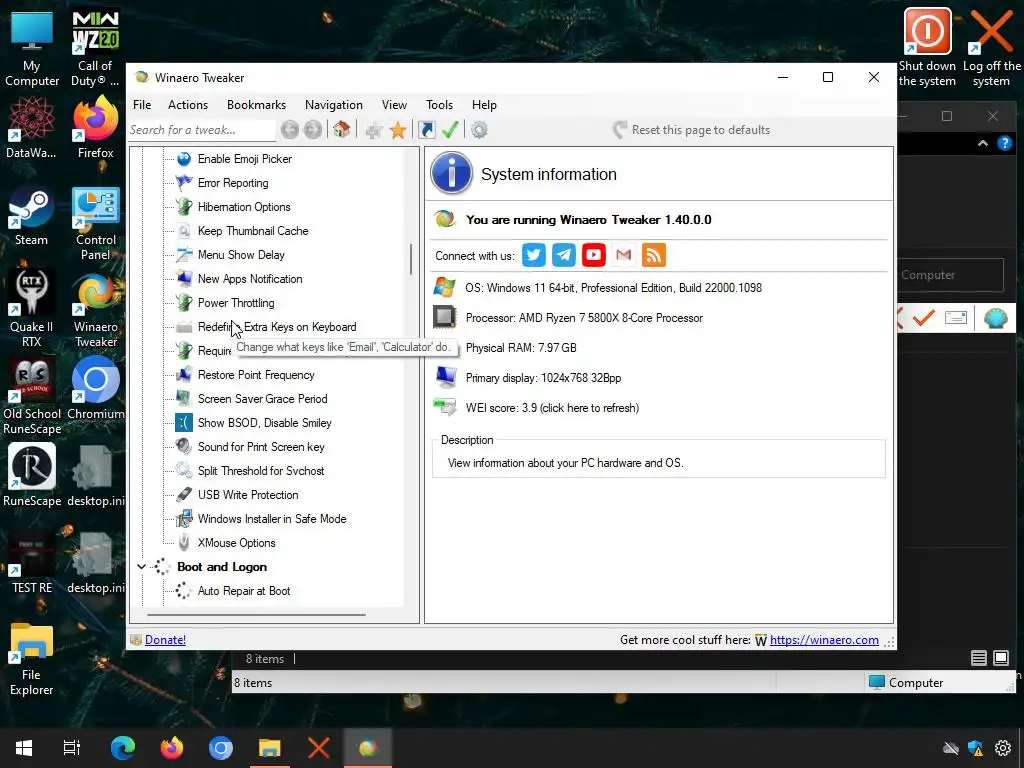This screenshot has height=768, width=1024.
Task: Select the Old School RuneScape desktop icon
Action: (31, 396)
